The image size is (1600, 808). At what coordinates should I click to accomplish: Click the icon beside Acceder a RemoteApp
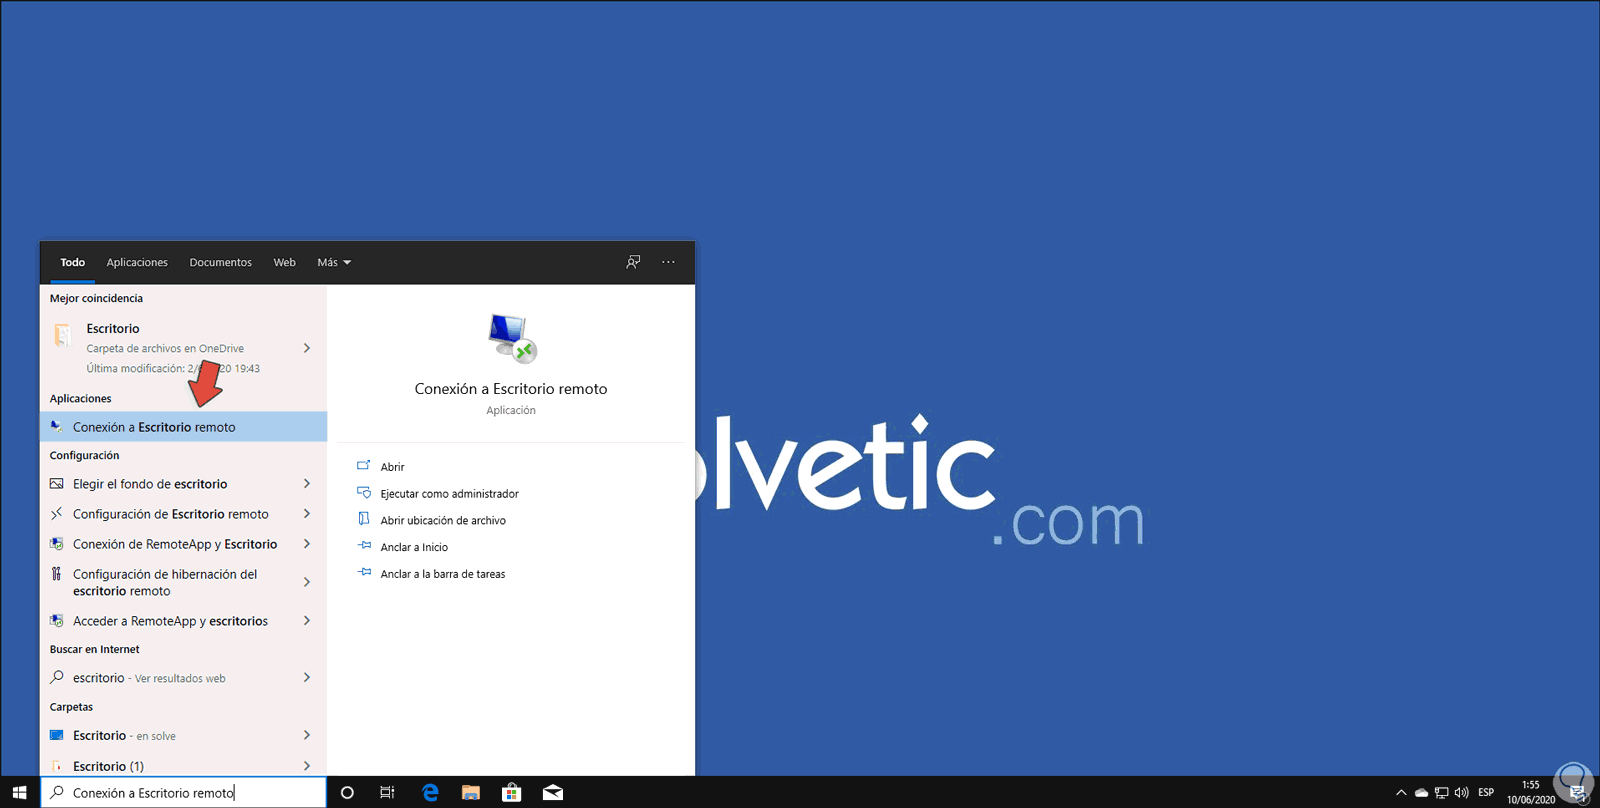[x=57, y=621]
